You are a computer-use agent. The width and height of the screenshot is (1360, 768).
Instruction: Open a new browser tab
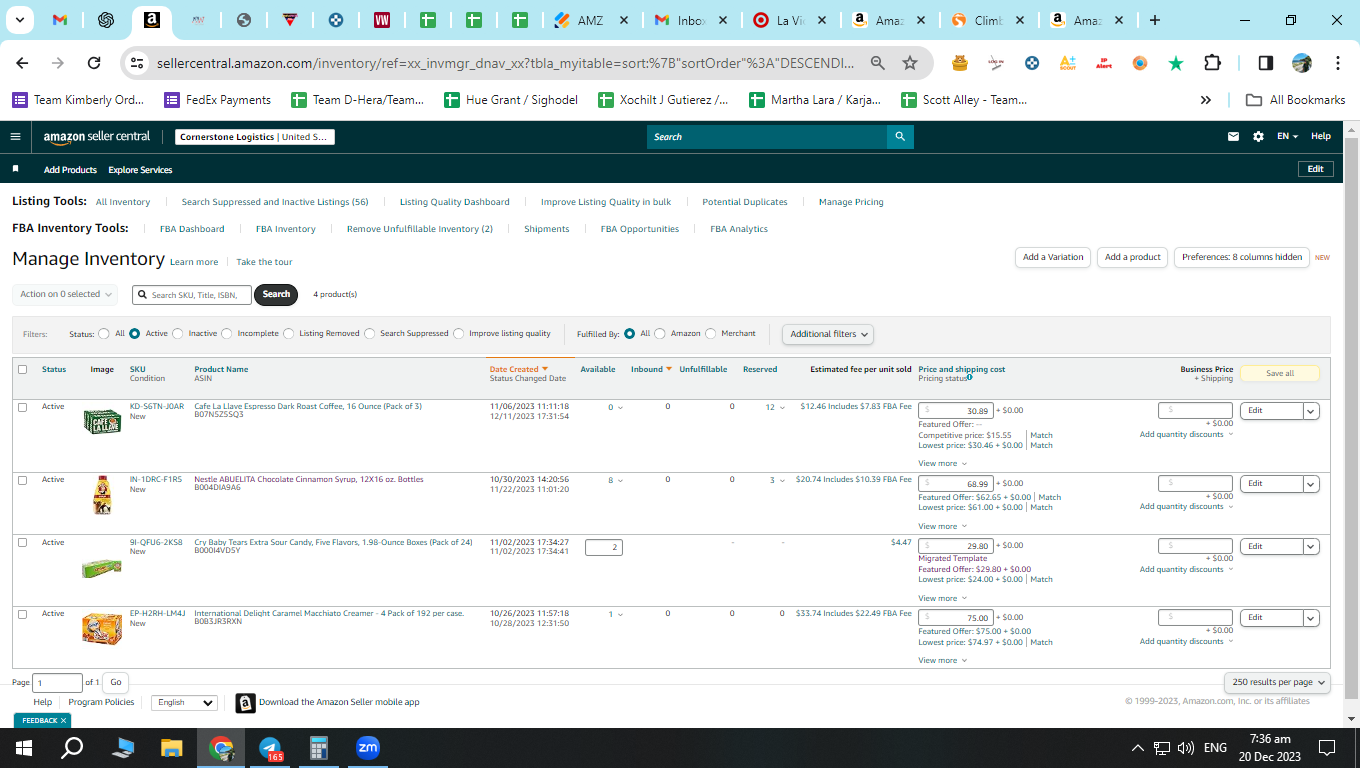pos(1155,20)
